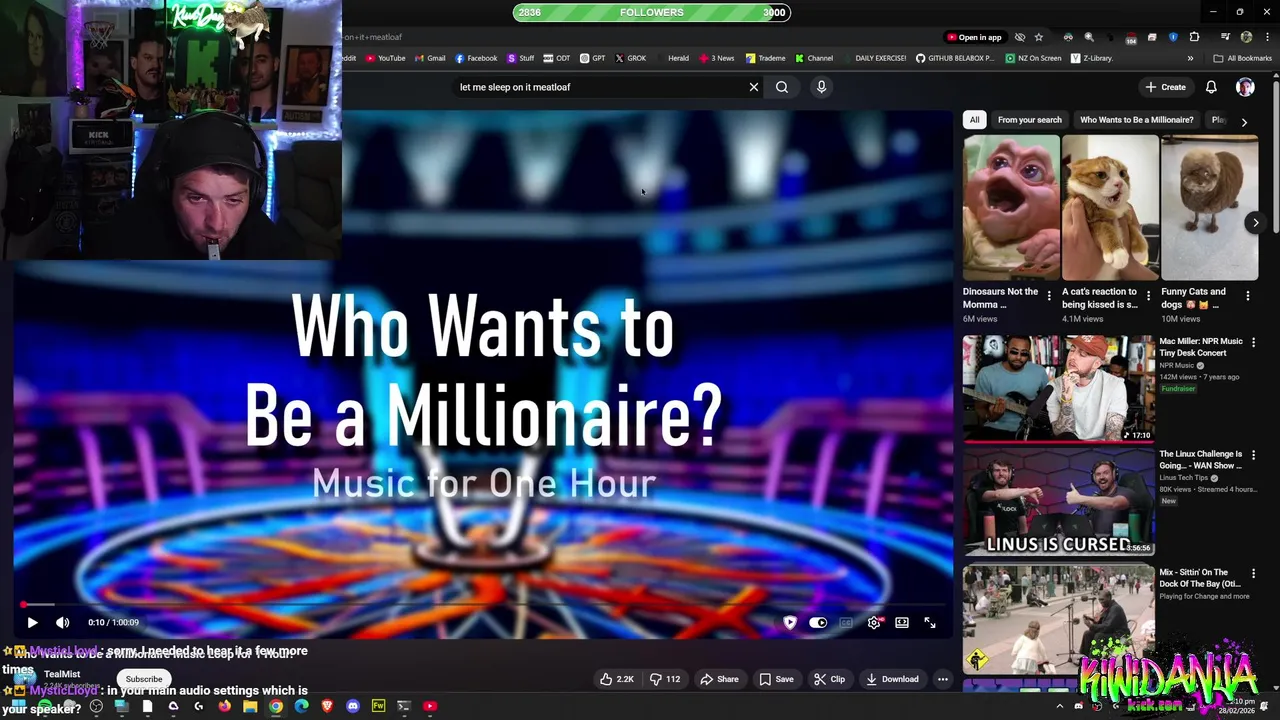
Task: Switch to theater mode in the player
Action: pos(902,622)
